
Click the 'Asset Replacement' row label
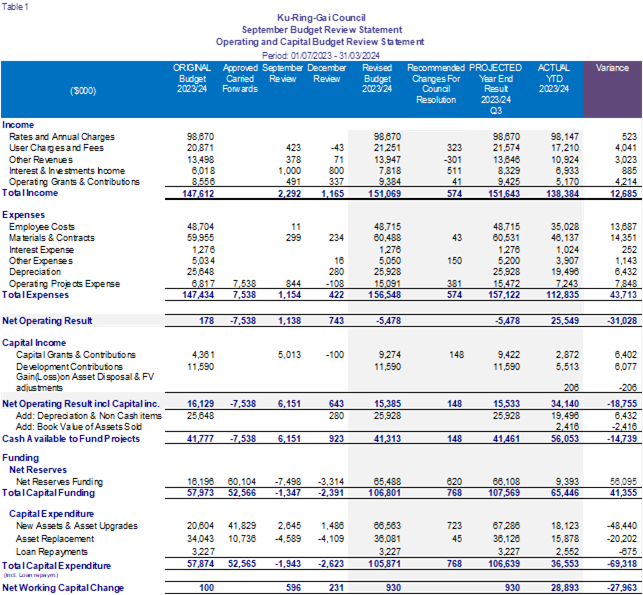point(55,539)
